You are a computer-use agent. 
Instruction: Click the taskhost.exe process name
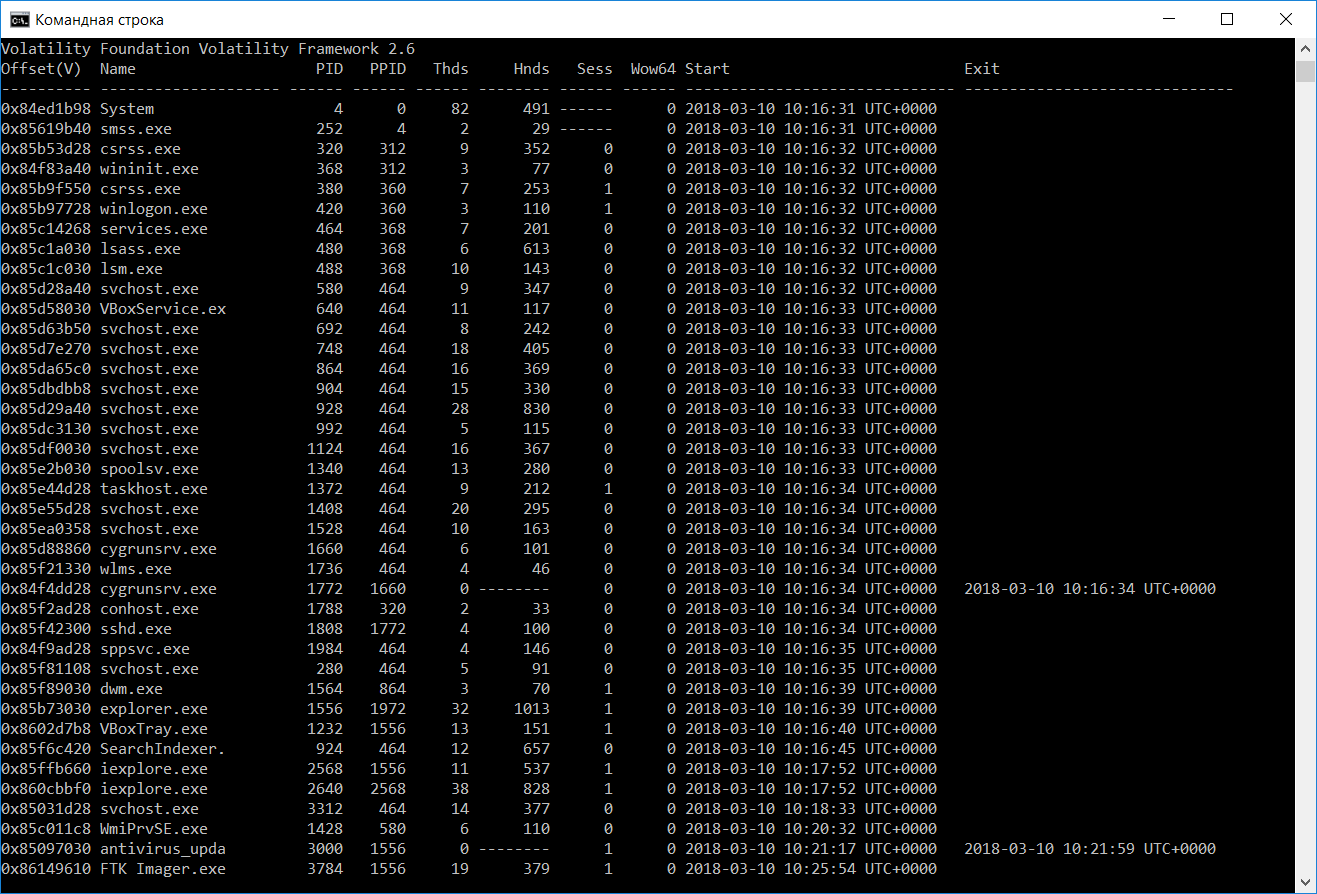pos(154,489)
